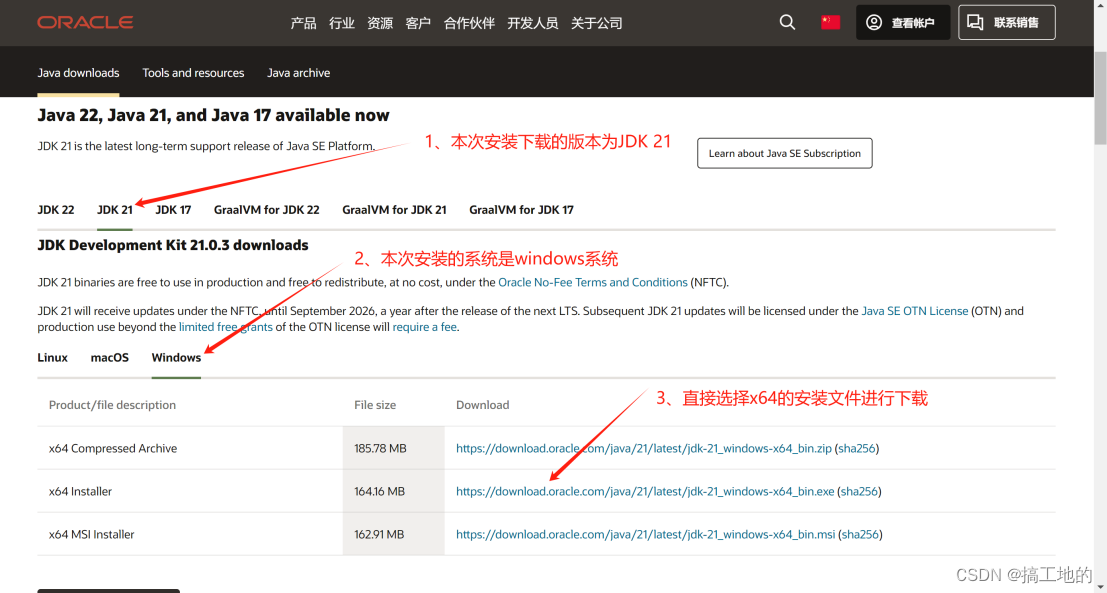Select the Windows tab

pyautogui.click(x=176, y=357)
